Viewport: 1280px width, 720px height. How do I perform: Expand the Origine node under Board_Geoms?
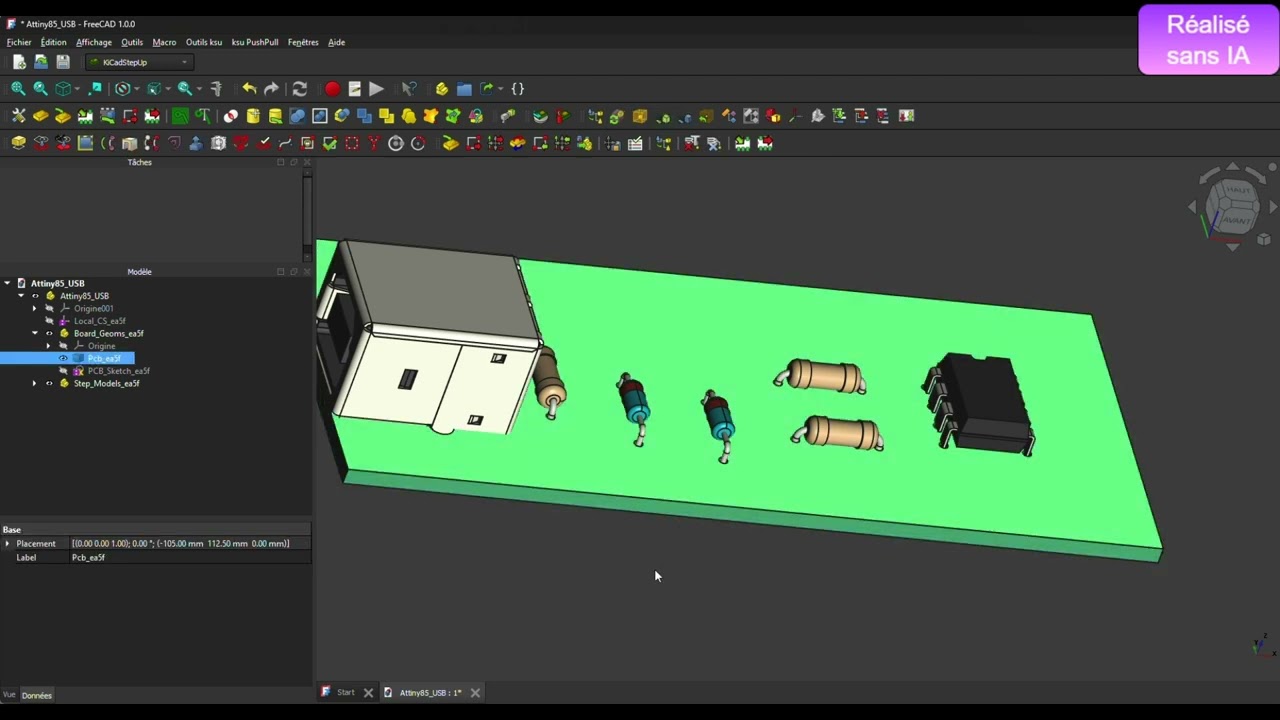pyautogui.click(x=49, y=346)
